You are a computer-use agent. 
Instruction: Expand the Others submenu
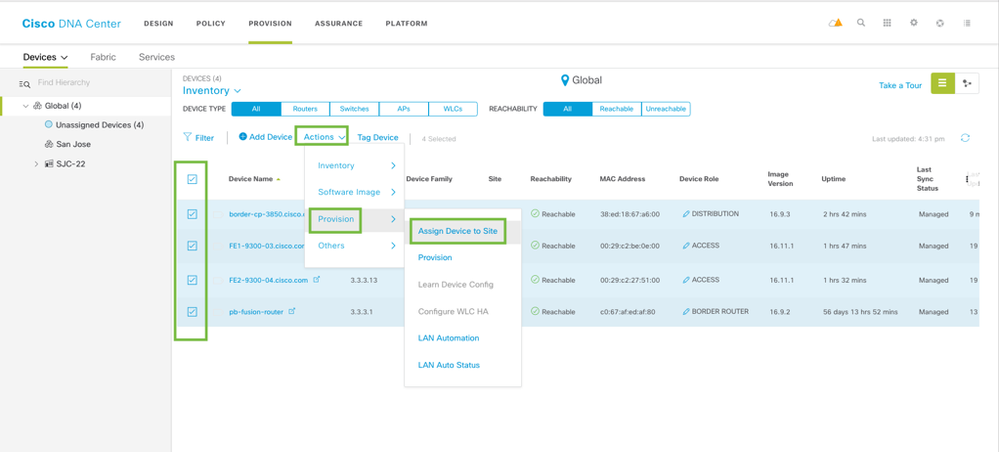(x=355, y=245)
